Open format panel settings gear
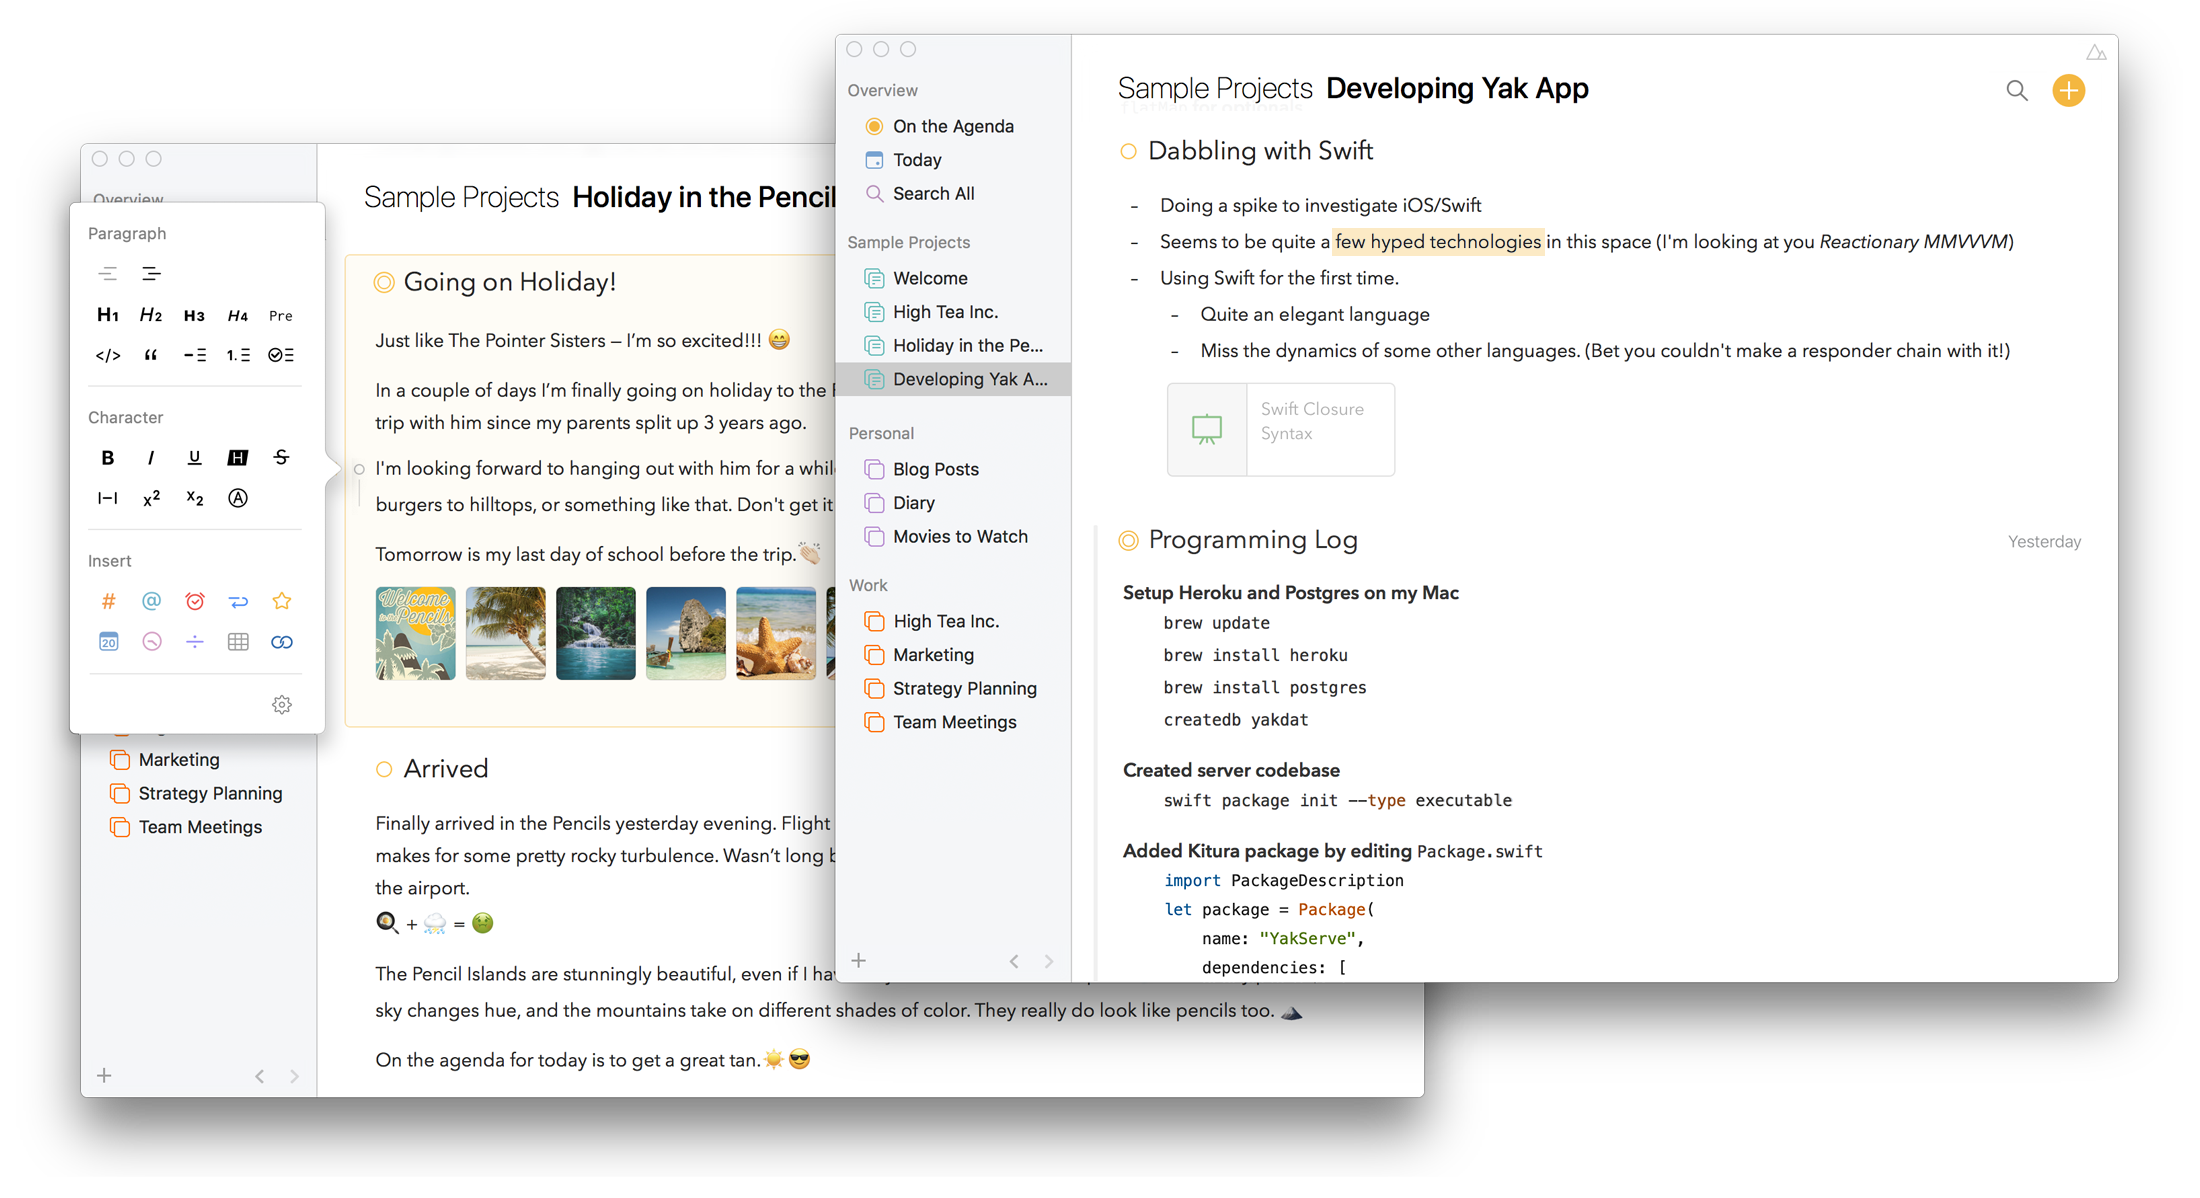 pyautogui.click(x=282, y=705)
